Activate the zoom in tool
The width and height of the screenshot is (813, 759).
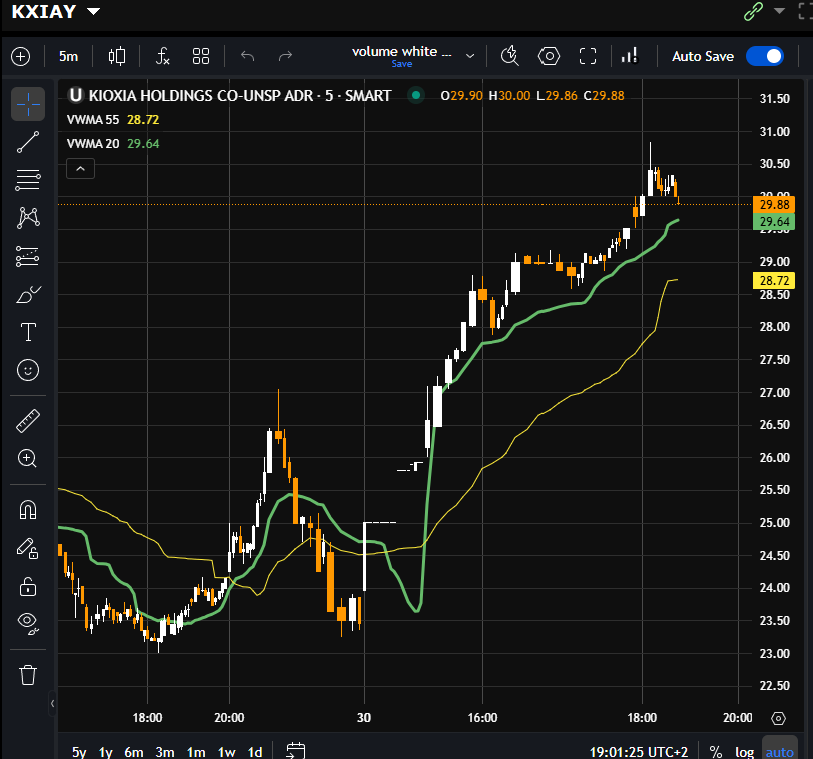27,459
